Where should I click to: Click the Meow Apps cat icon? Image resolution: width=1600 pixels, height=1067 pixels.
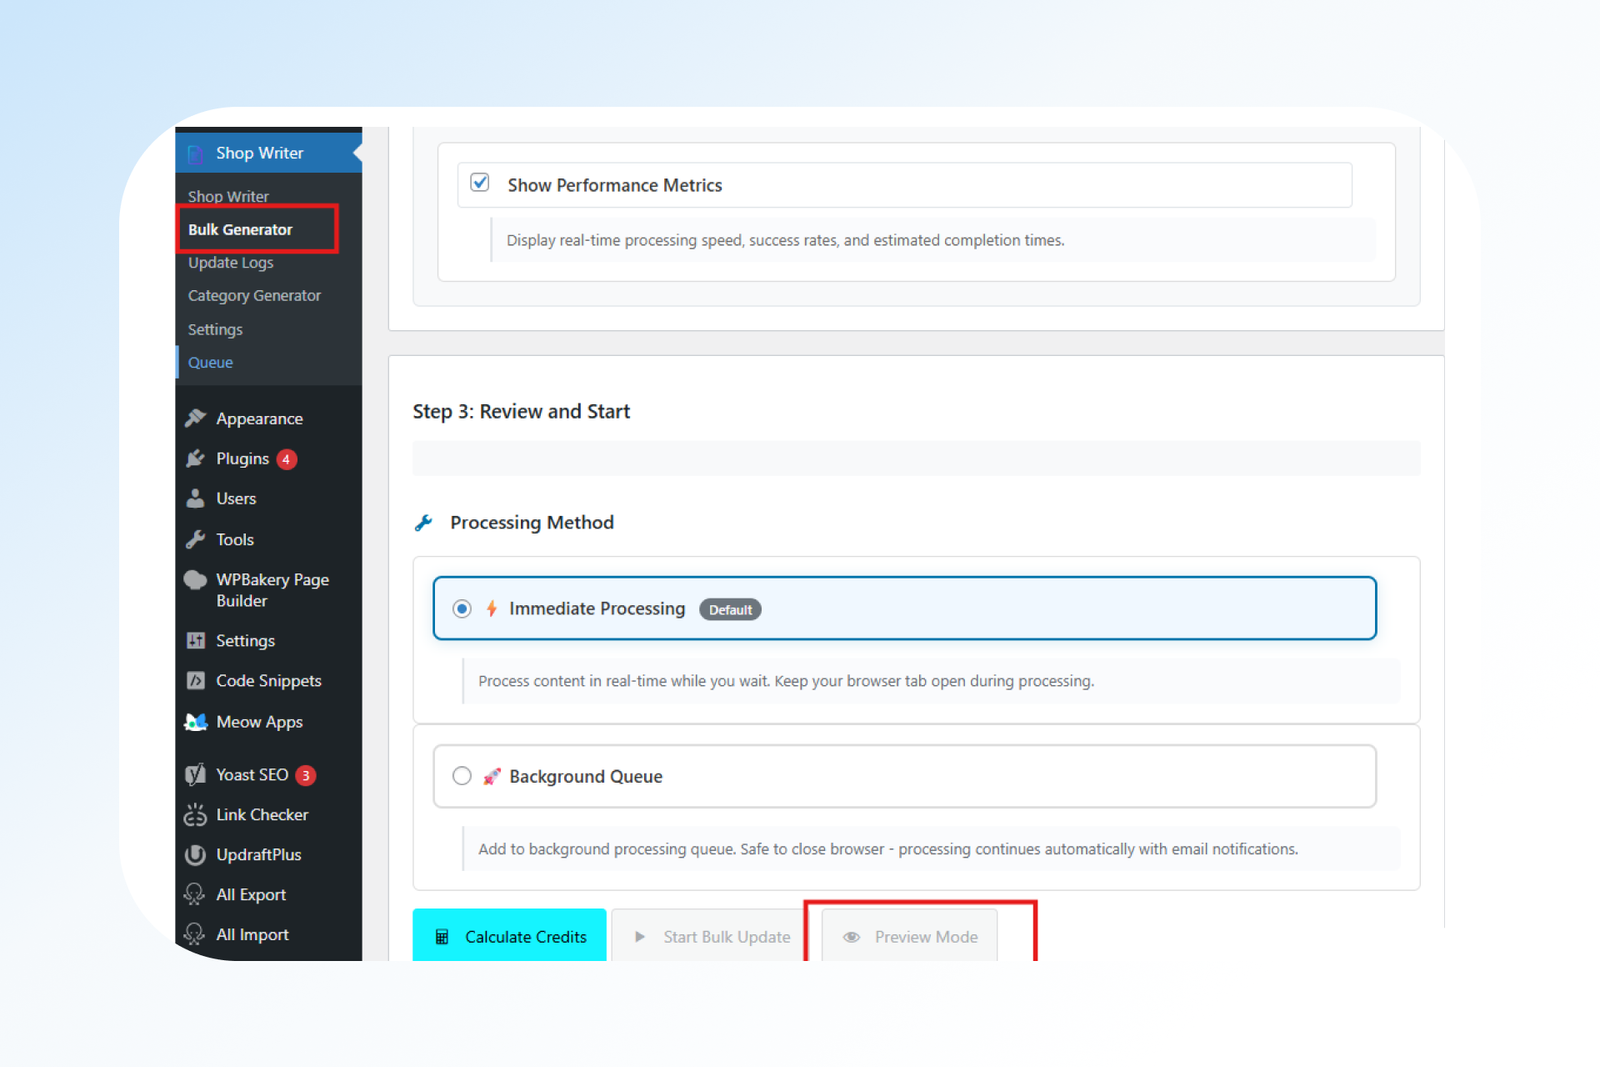click(x=195, y=722)
